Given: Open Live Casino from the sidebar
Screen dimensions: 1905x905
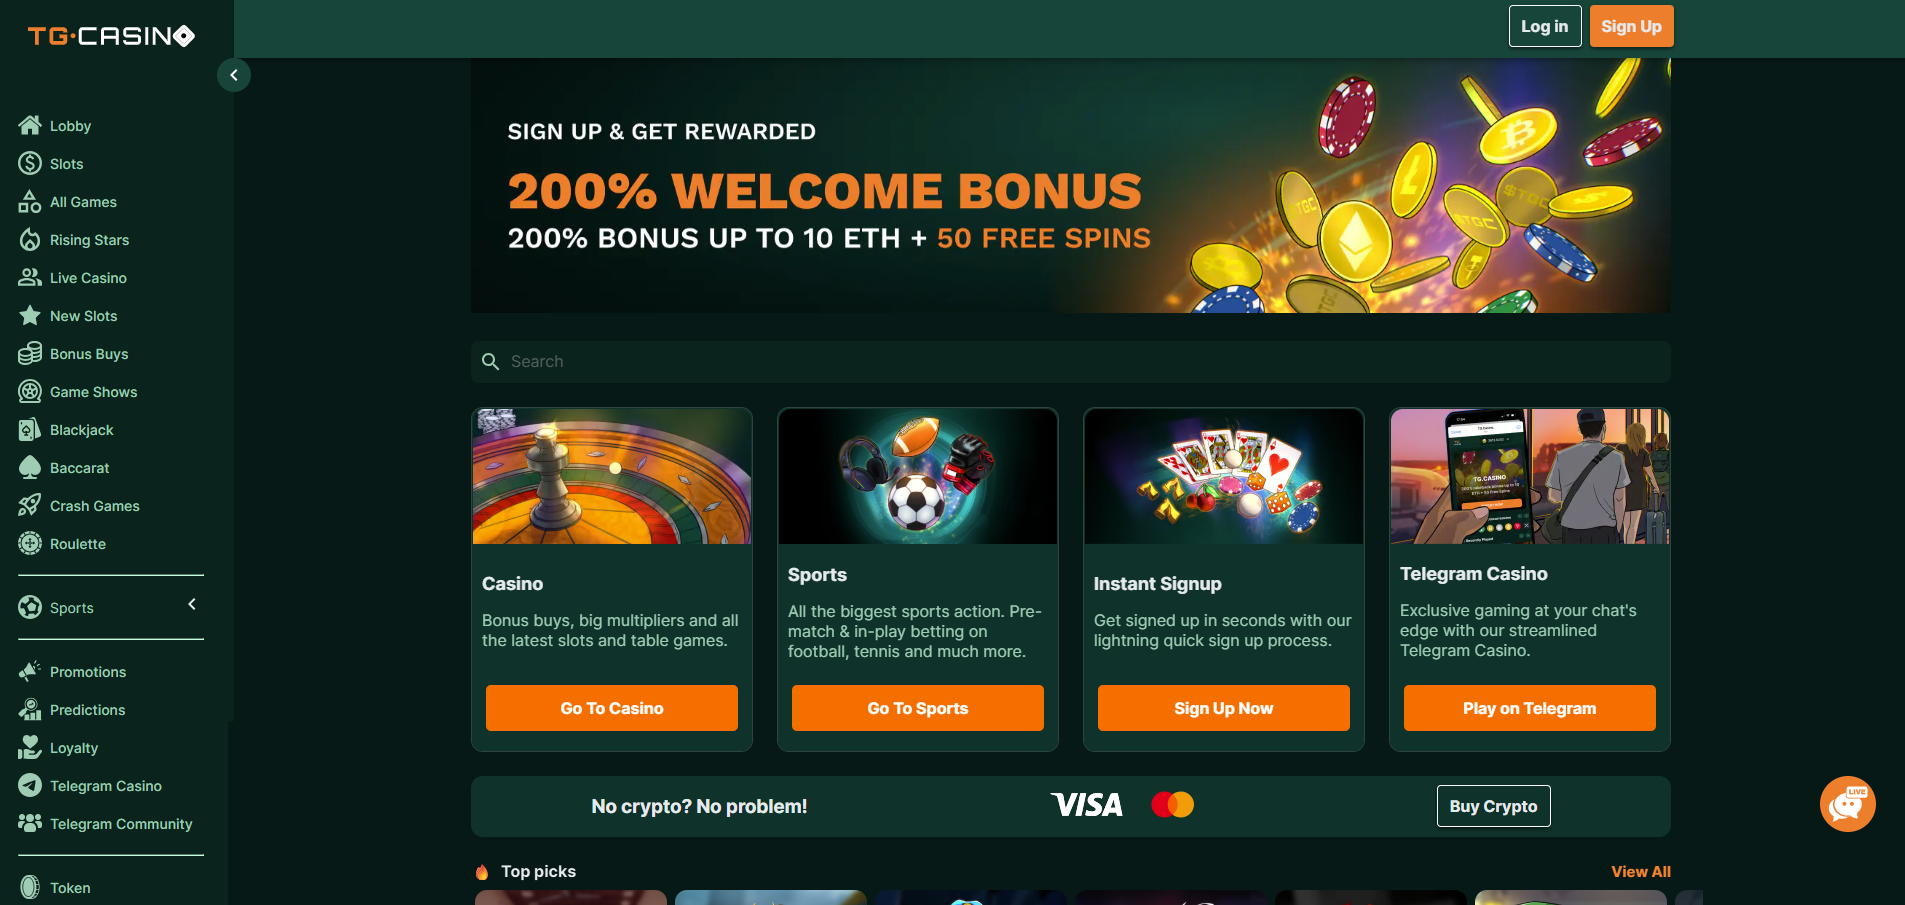Looking at the screenshot, I should [x=88, y=278].
